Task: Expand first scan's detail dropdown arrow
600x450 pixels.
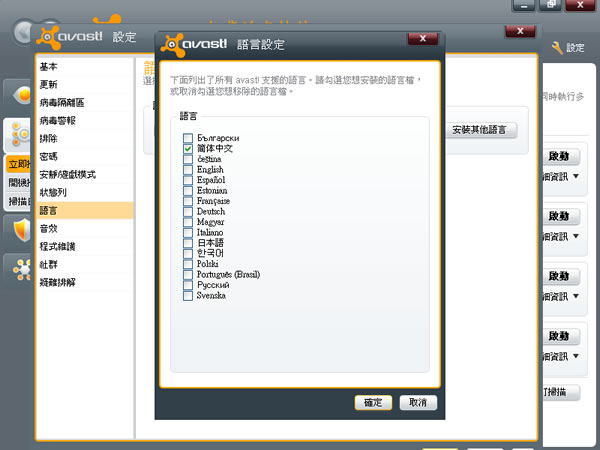Action: tap(576, 176)
